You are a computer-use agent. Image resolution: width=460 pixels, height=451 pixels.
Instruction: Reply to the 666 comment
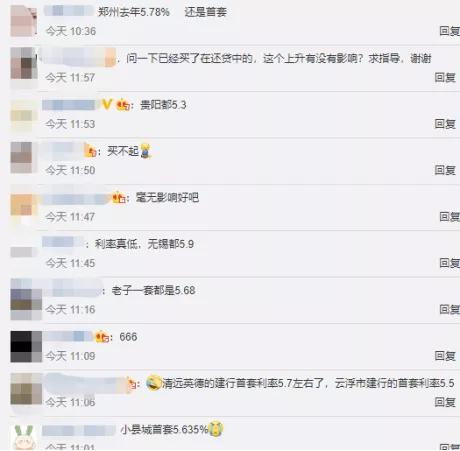point(445,356)
